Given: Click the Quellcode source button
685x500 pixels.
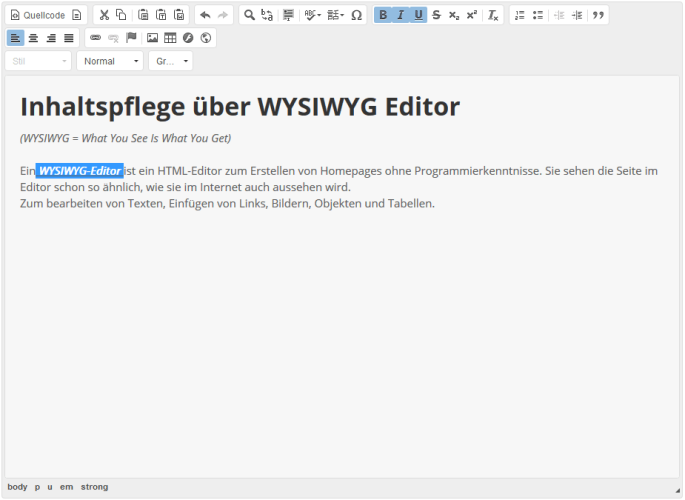Looking at the screenshot, I should coord(37,15).
